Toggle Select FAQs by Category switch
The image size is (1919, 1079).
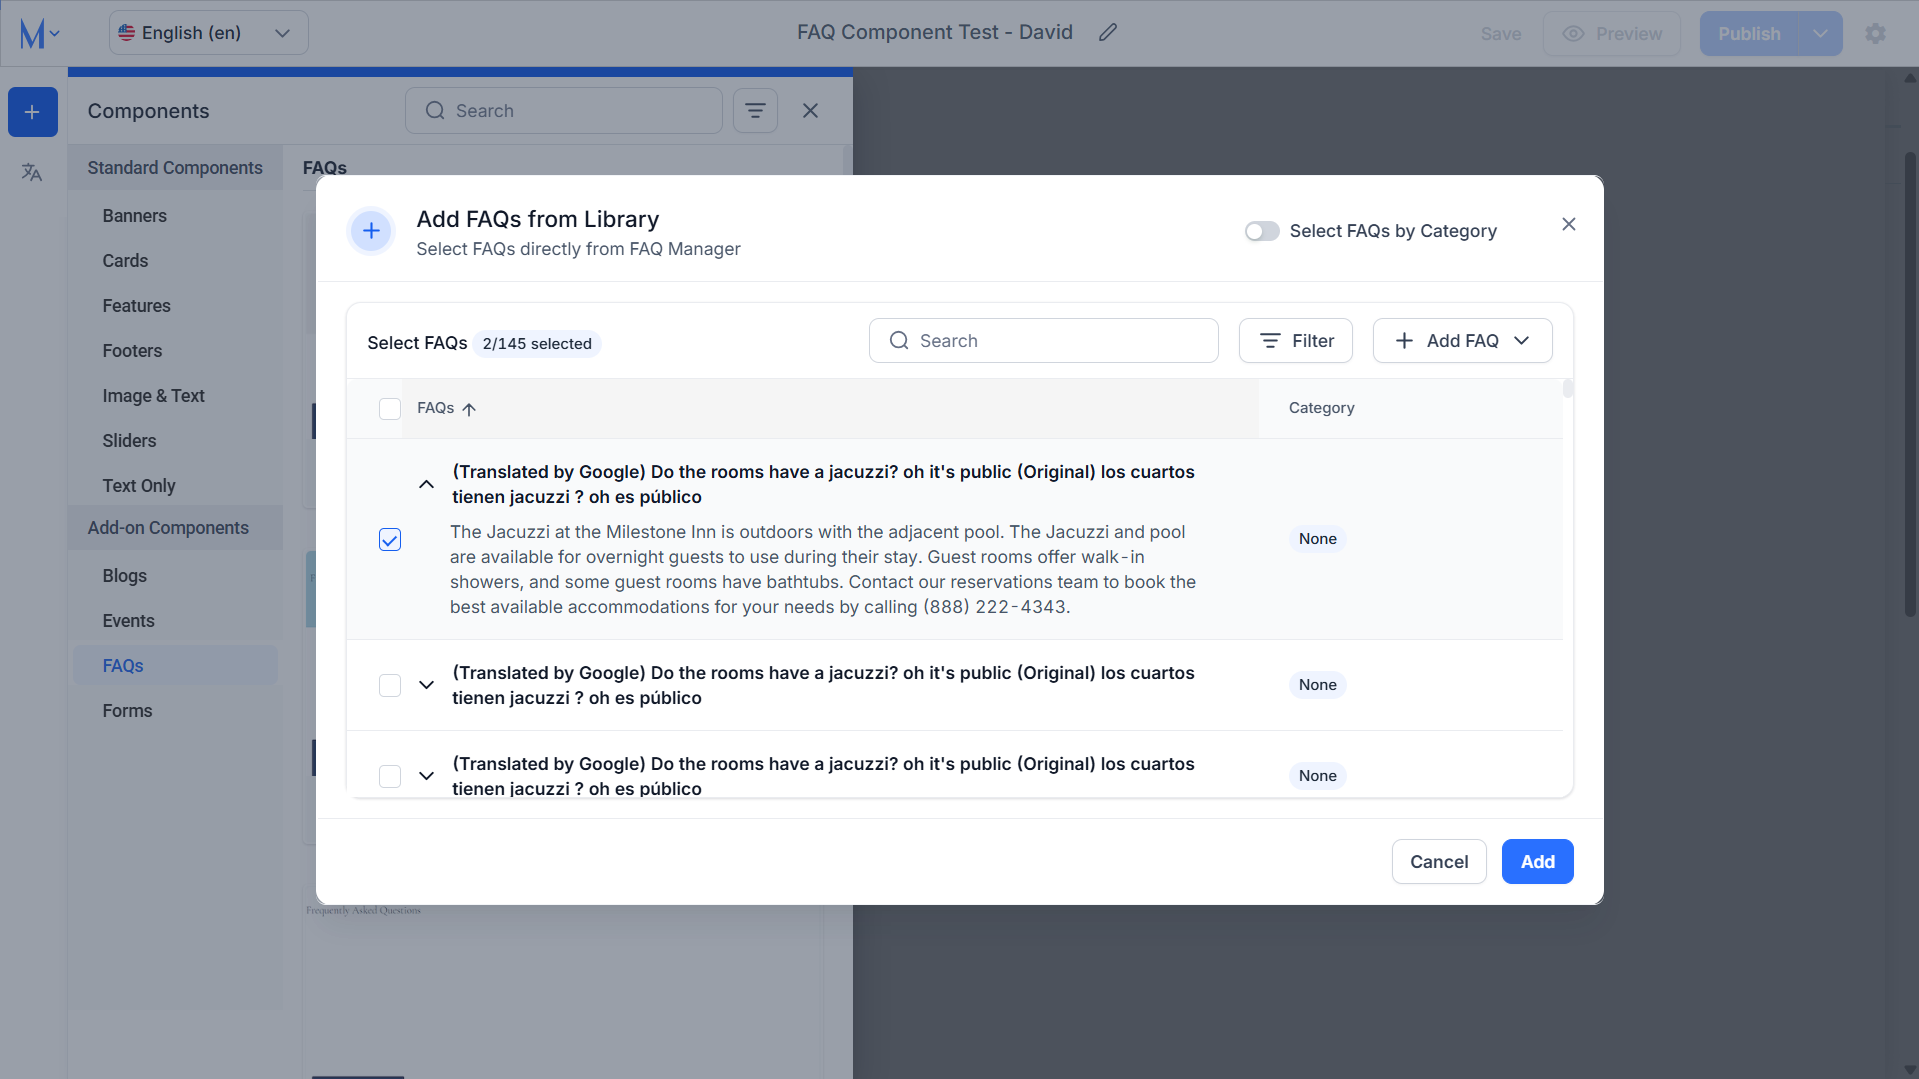[1262, 231]
